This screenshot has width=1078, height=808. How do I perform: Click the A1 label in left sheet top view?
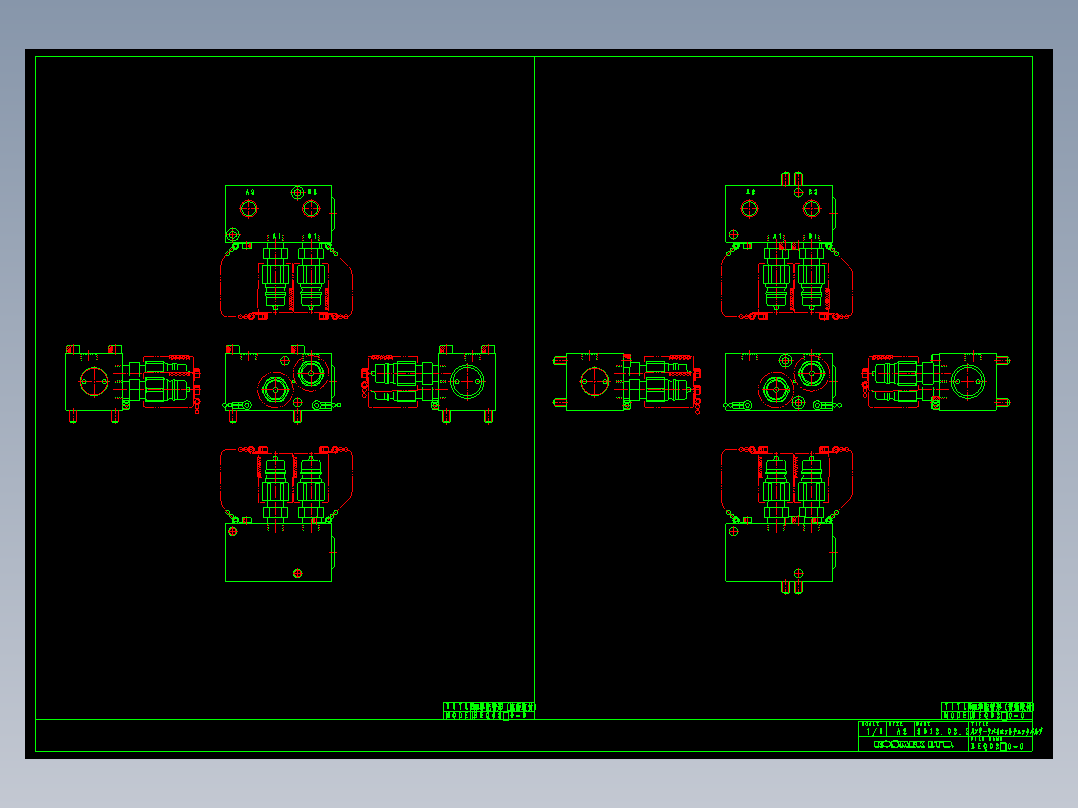pyautogui.click(x=276, y=237)
